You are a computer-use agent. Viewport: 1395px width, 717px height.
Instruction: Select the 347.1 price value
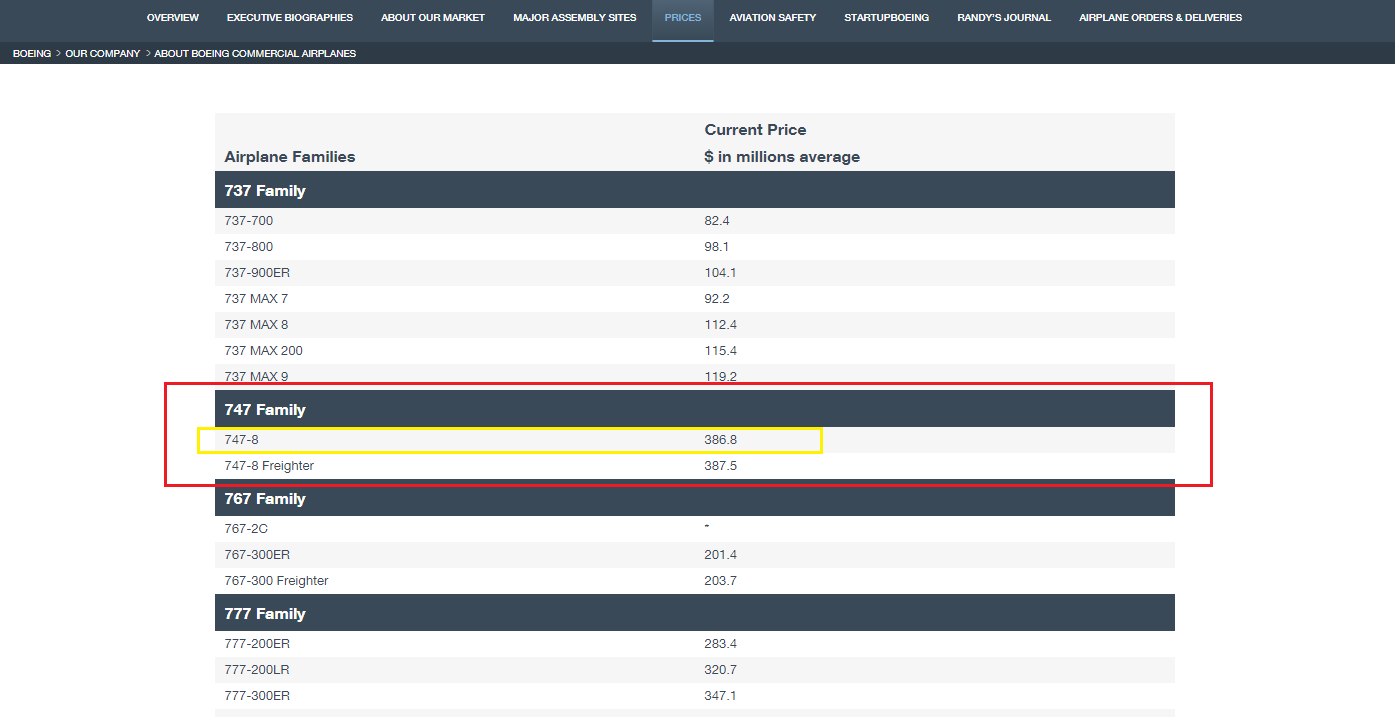(x=721, y=696)
